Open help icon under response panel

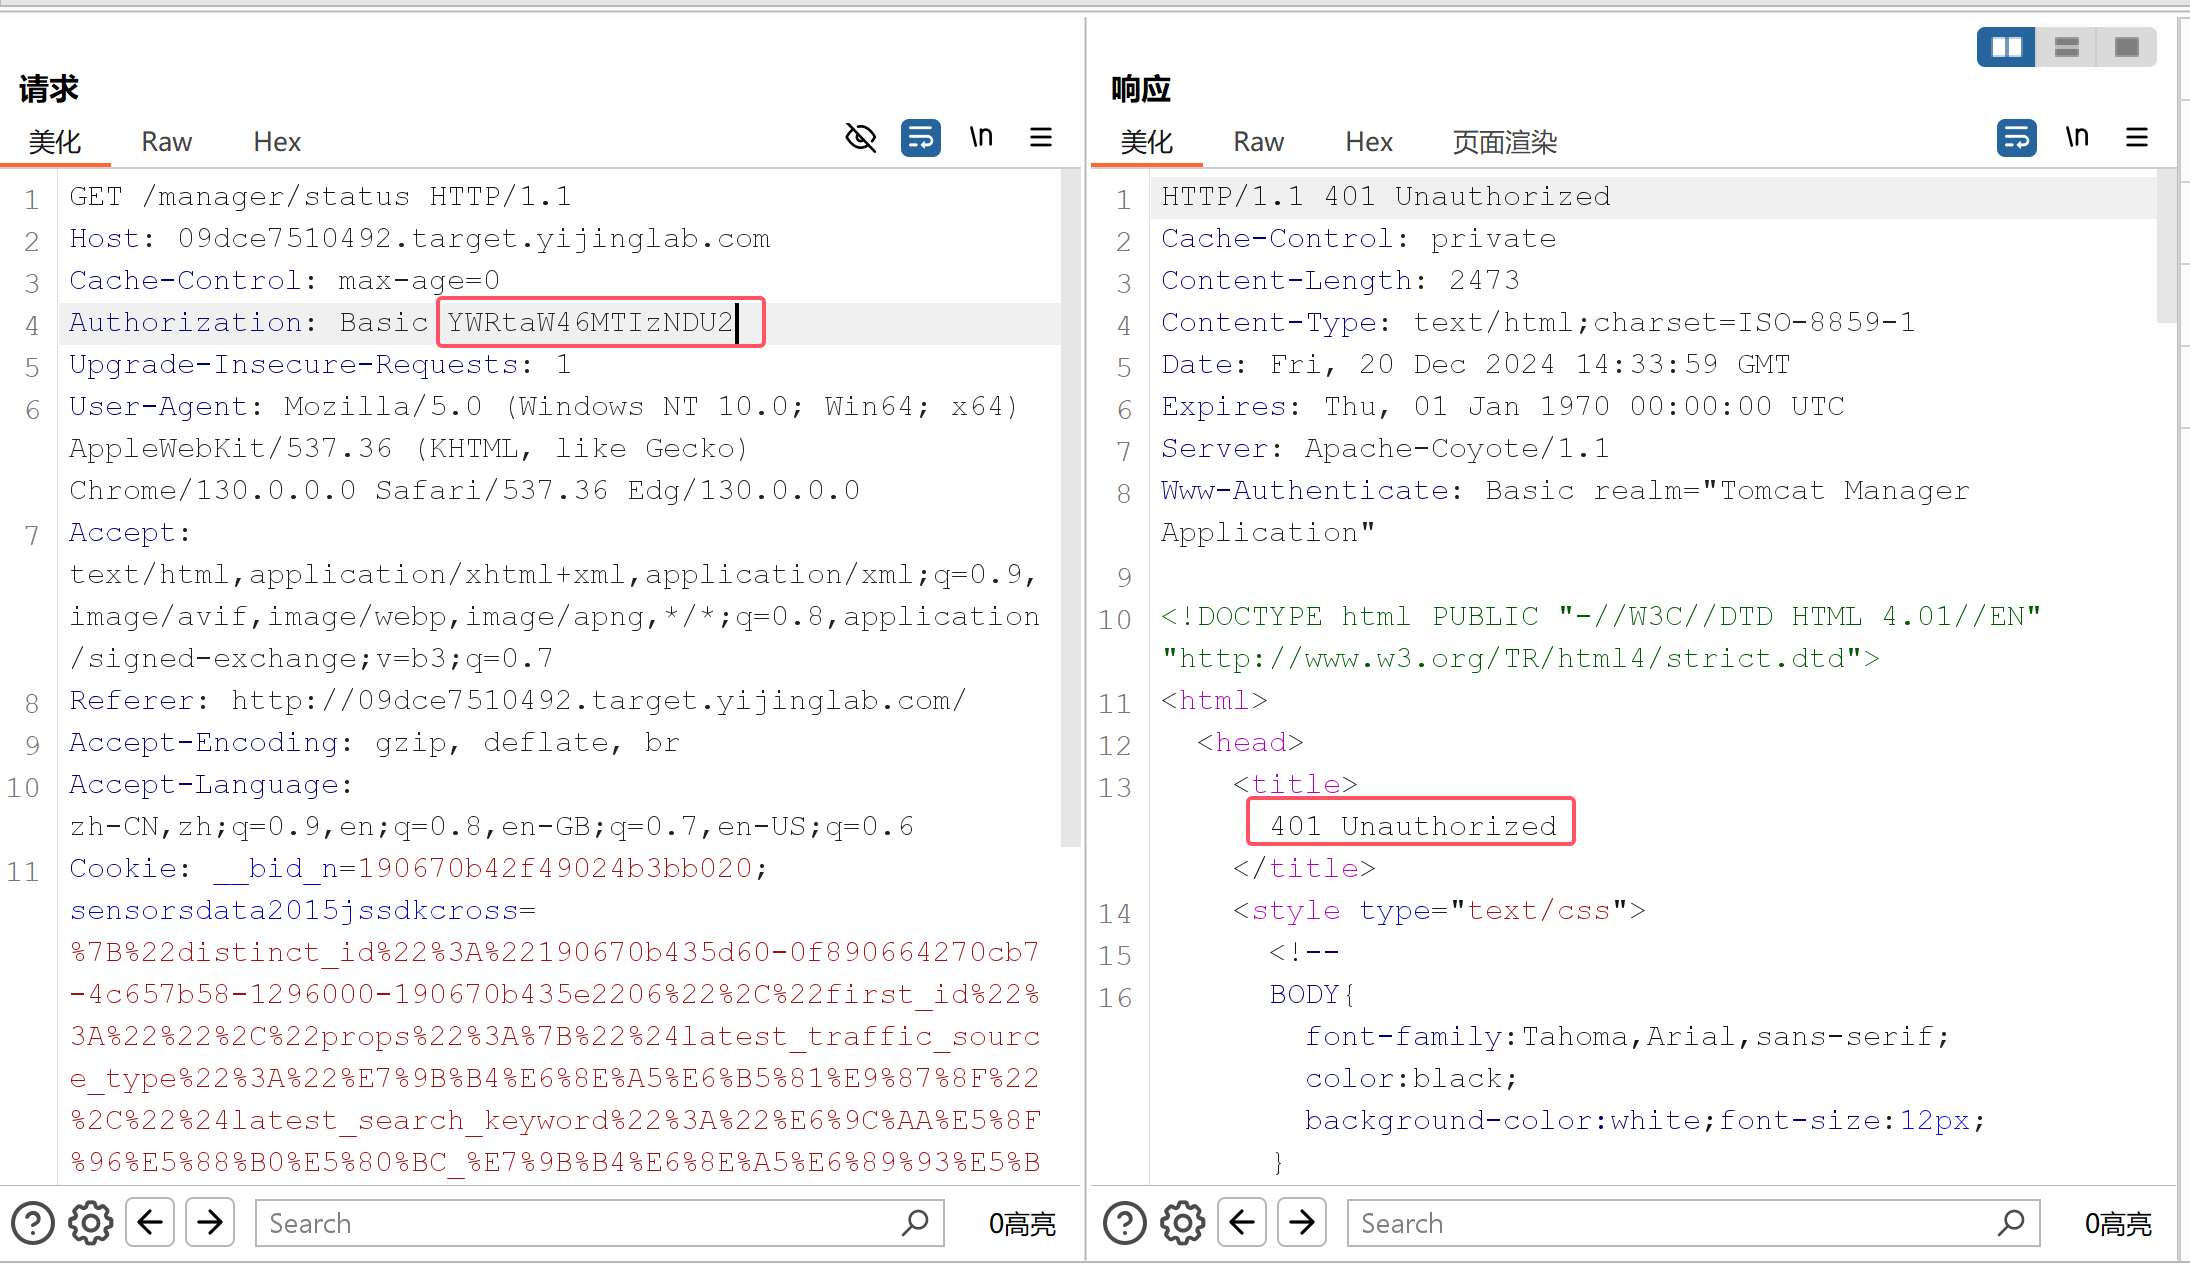coord(1125,1223)
